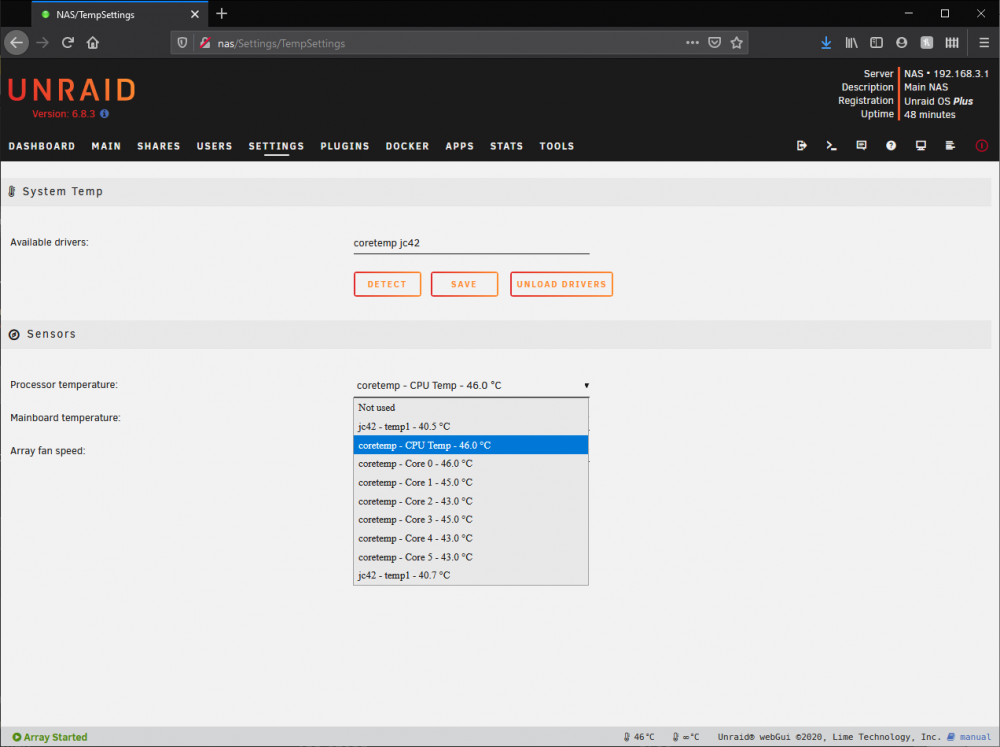Open the Unraid terminal icon
Viewport: 1000px width, 747px height.
pos(831,145)
